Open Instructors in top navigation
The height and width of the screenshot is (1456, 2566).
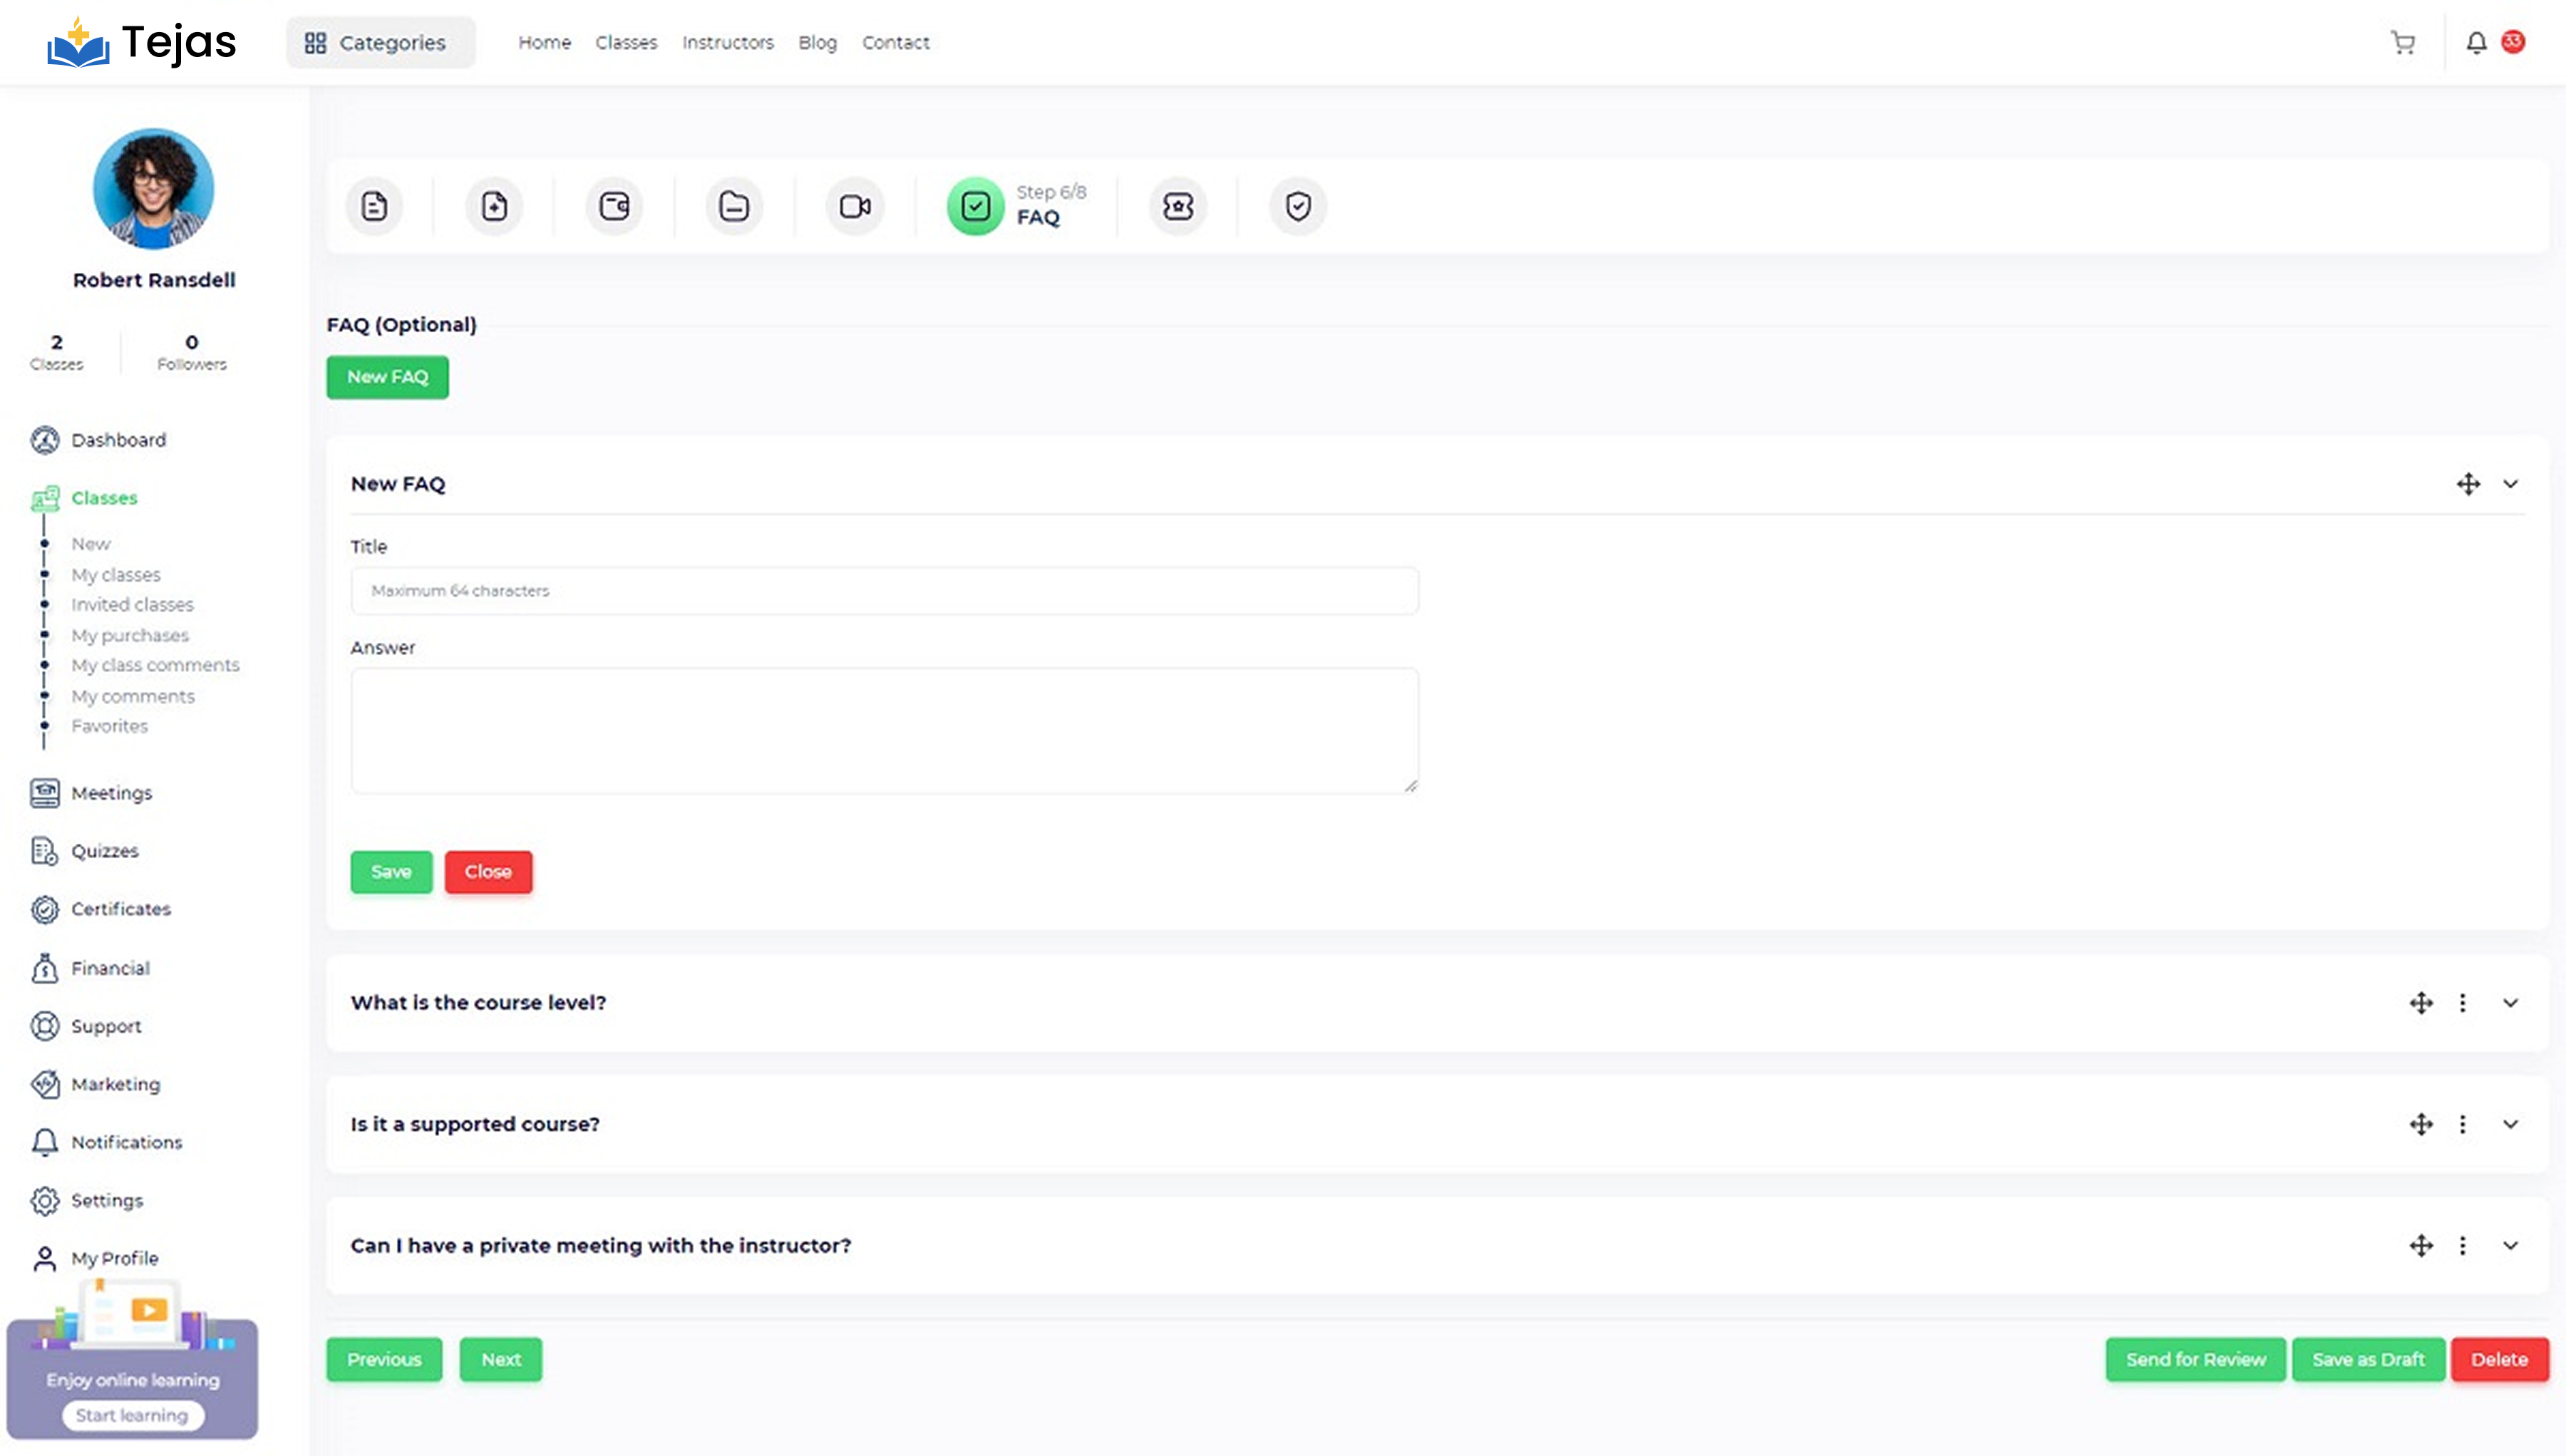click(727, 42)
